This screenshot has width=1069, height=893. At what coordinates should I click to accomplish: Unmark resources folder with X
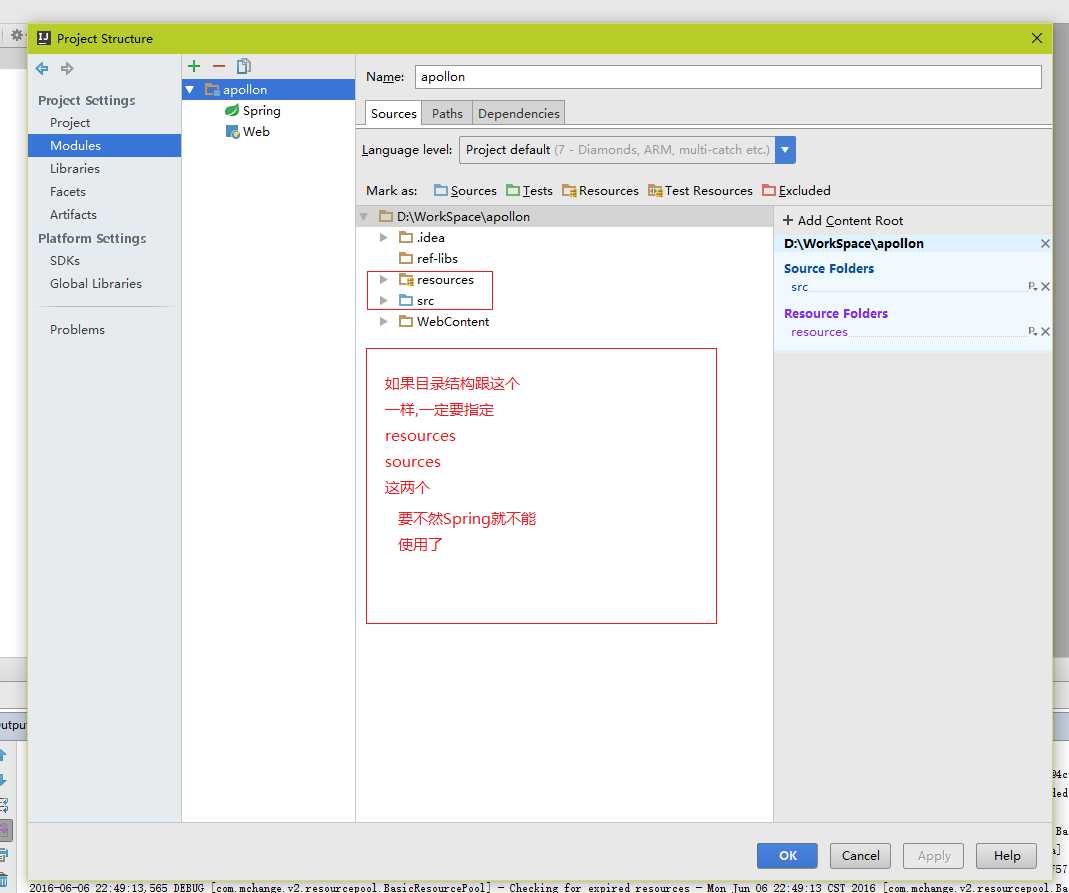tap(1045, 331)
